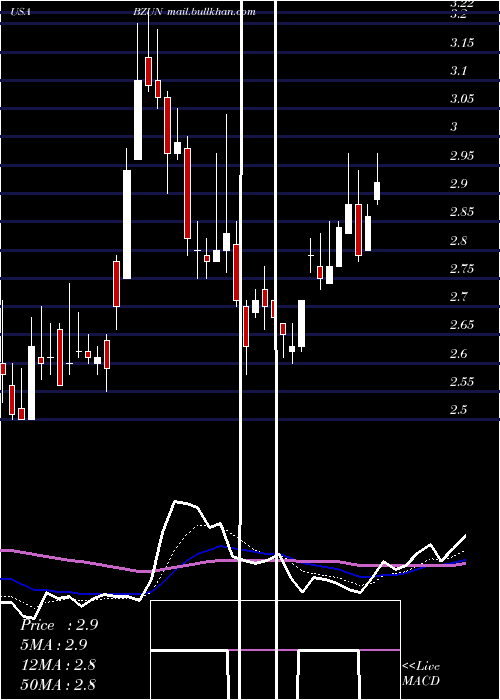Click the 3.05 price axis label
500x700 pixels.
click(x=462, y=99)
